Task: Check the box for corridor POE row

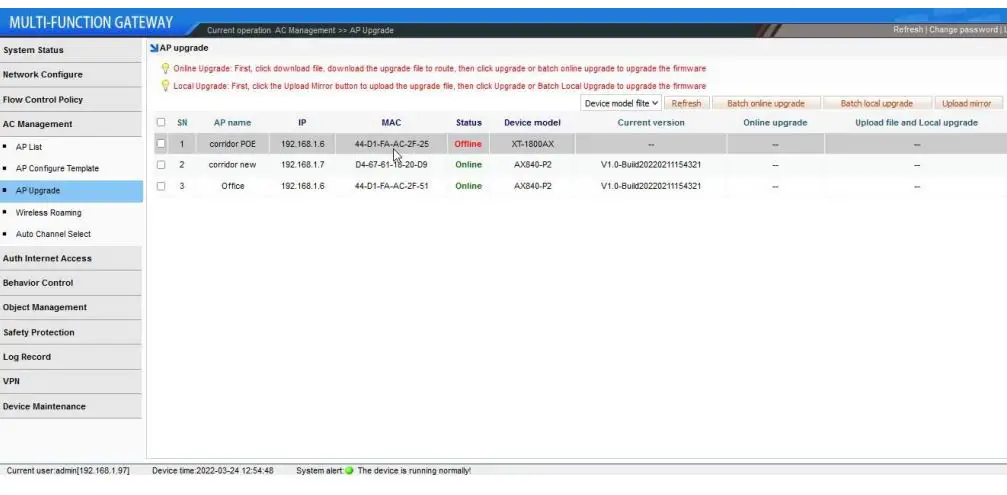Action: click(x=161, y=144)
